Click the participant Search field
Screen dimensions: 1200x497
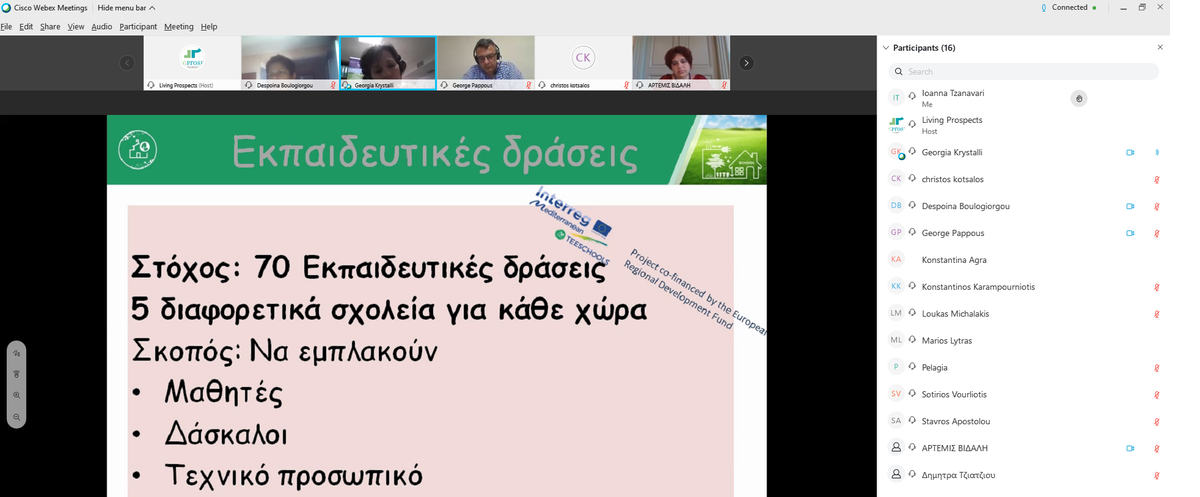[1025, 72]
